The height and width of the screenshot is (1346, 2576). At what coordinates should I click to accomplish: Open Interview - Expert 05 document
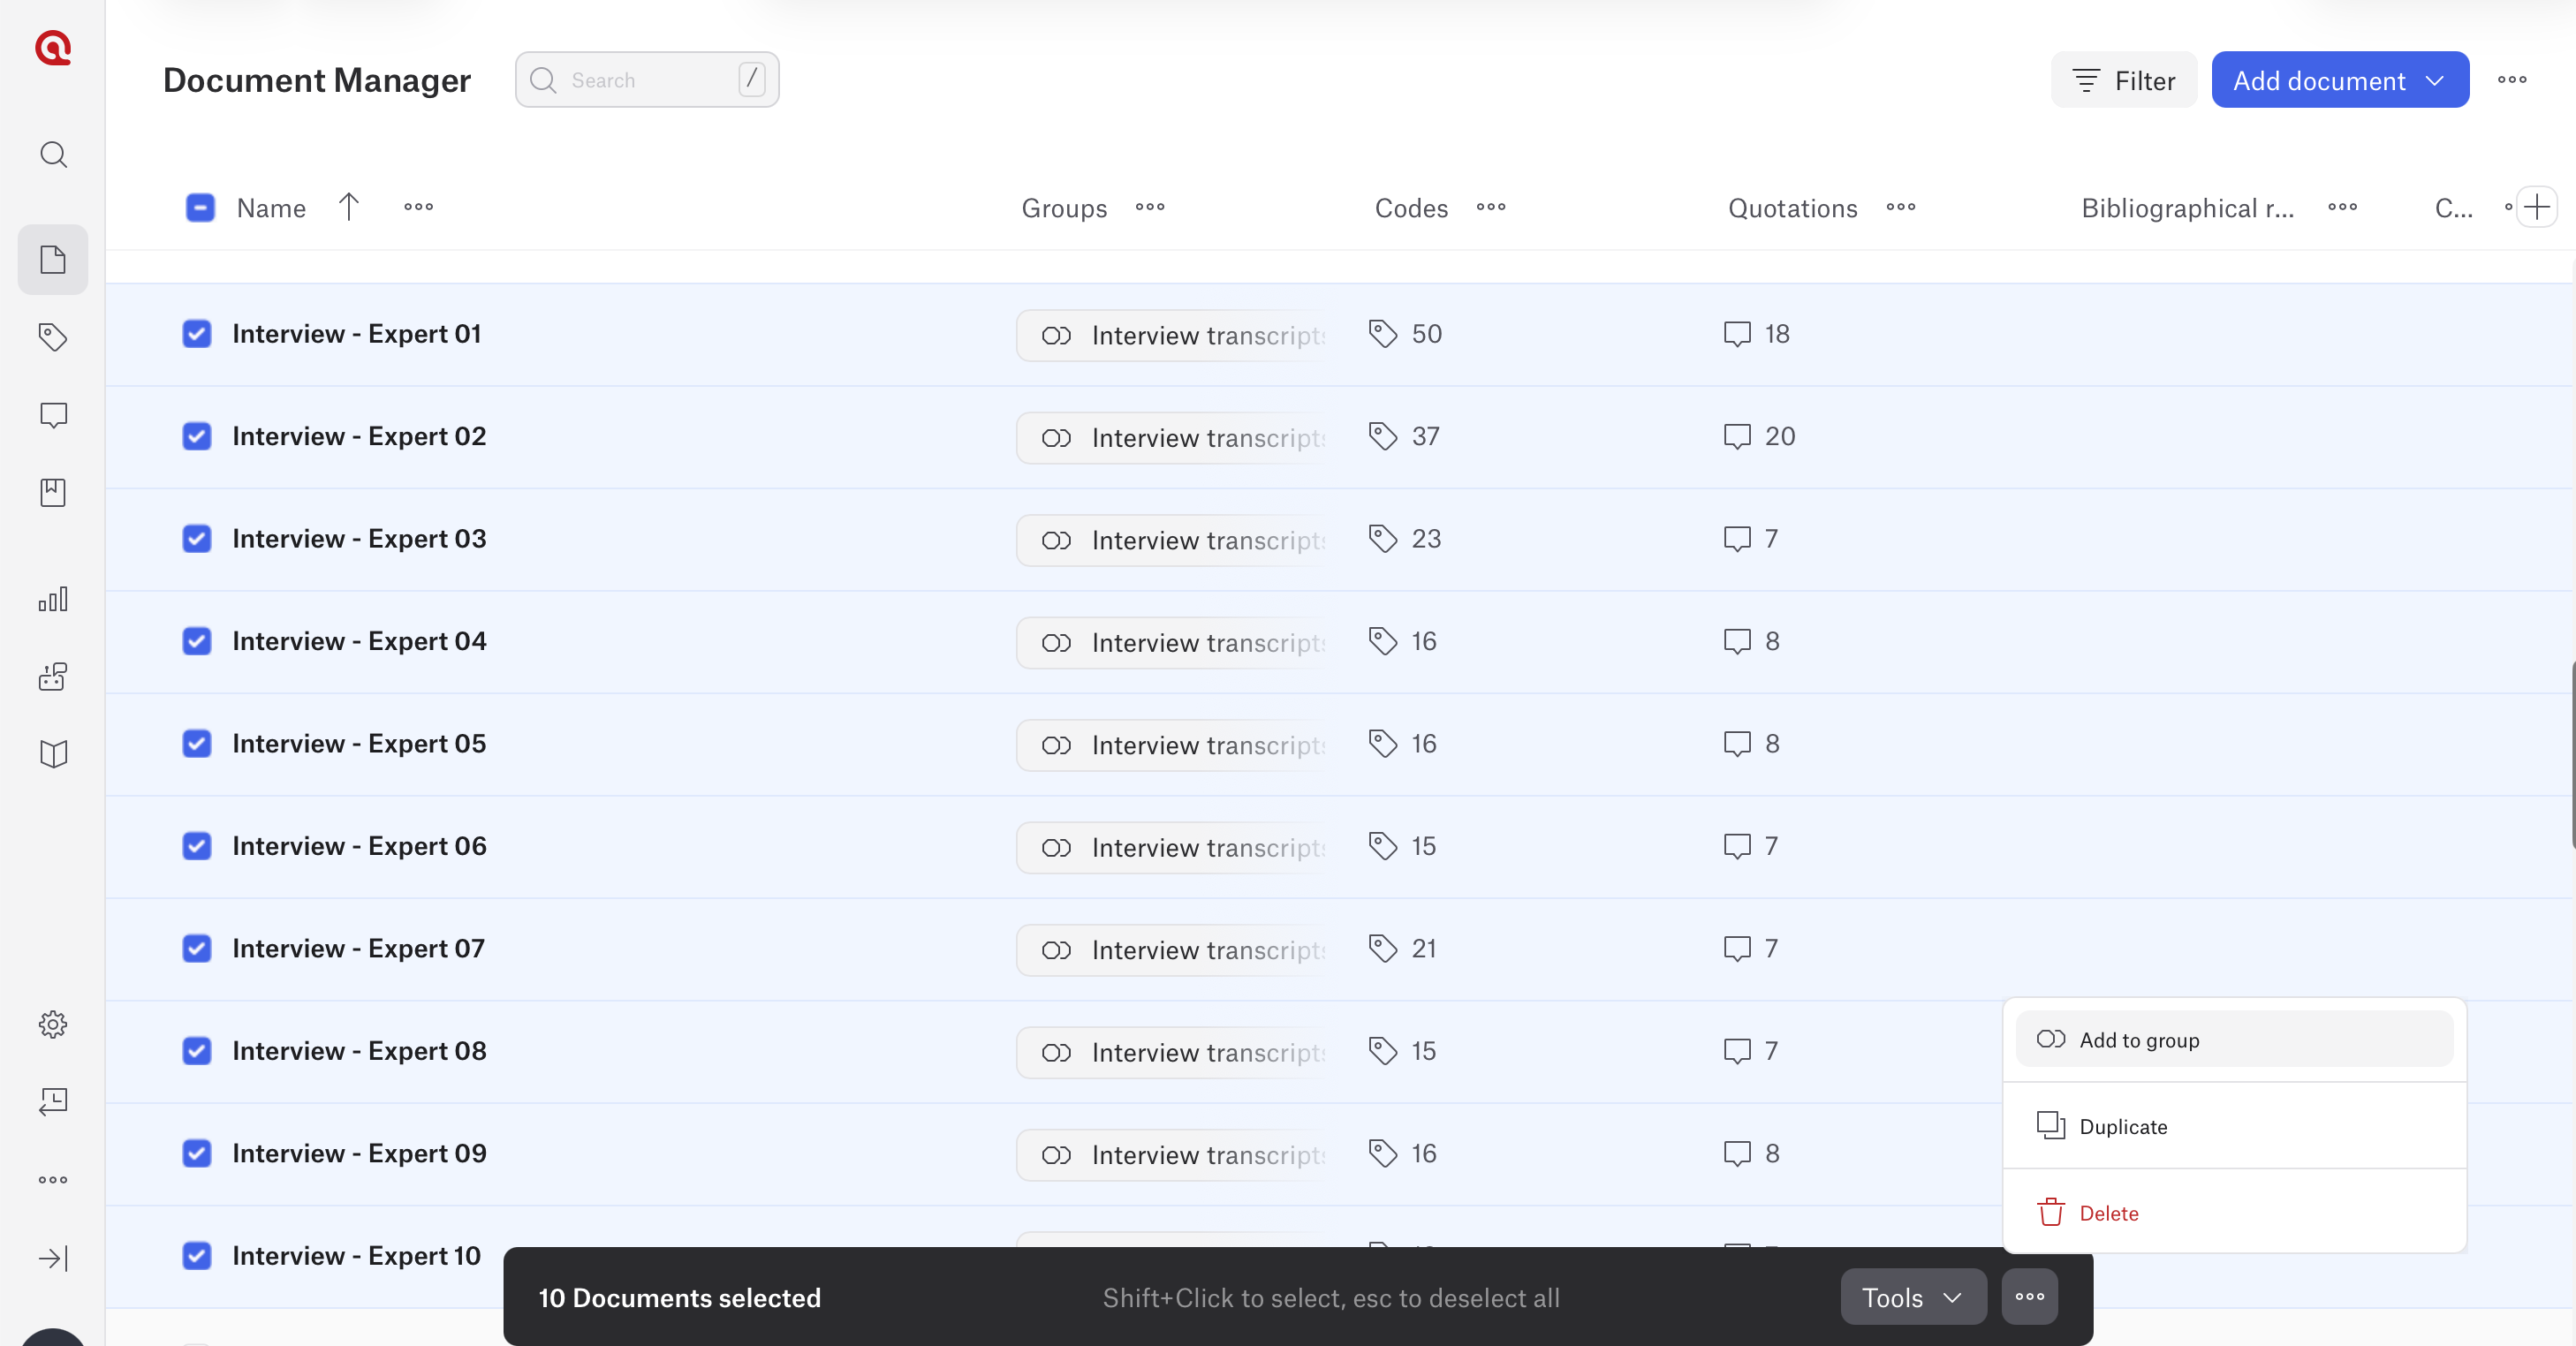pyautogui.click(x=359, y=744)
